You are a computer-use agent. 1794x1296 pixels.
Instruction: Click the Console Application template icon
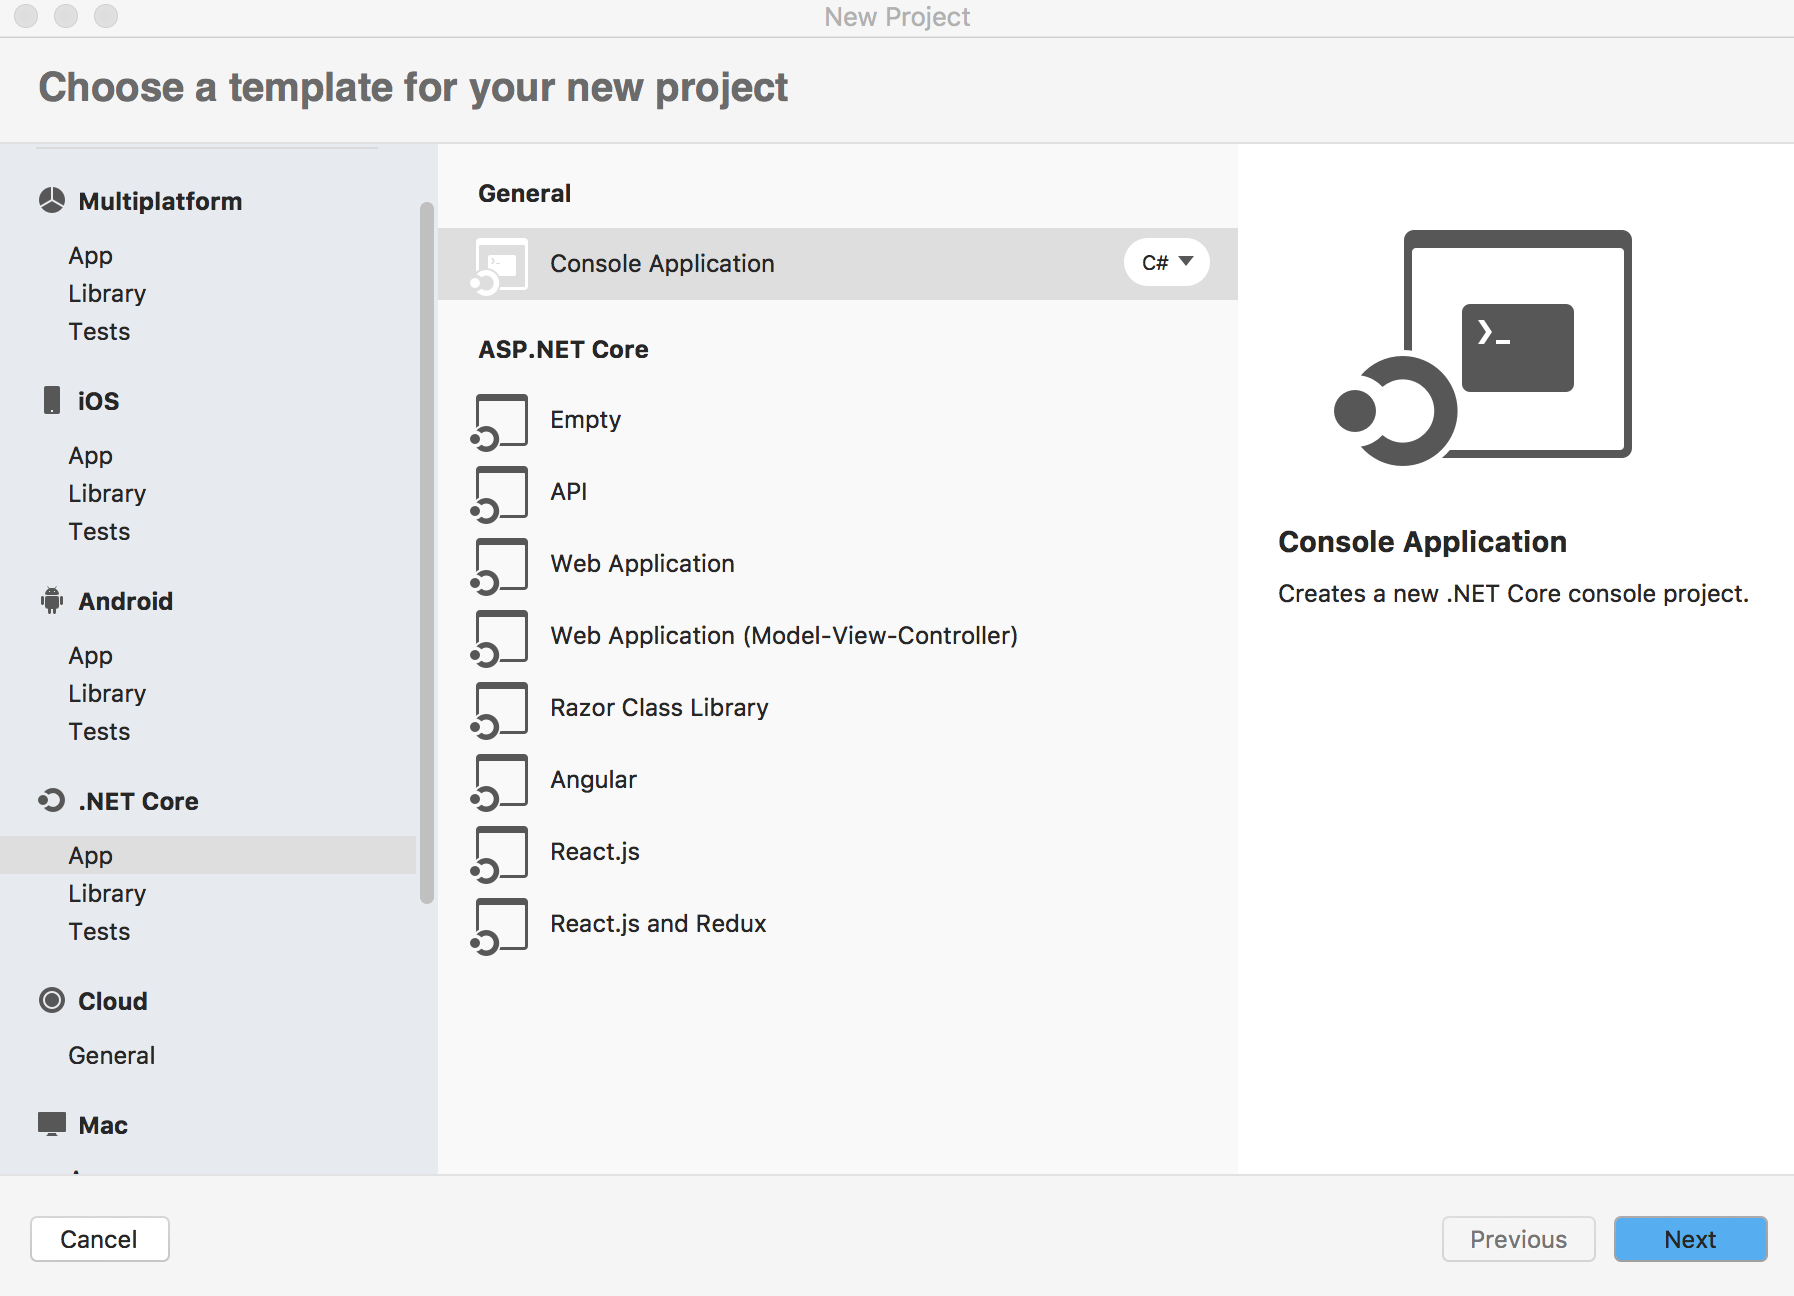click(x=499, y=266)
